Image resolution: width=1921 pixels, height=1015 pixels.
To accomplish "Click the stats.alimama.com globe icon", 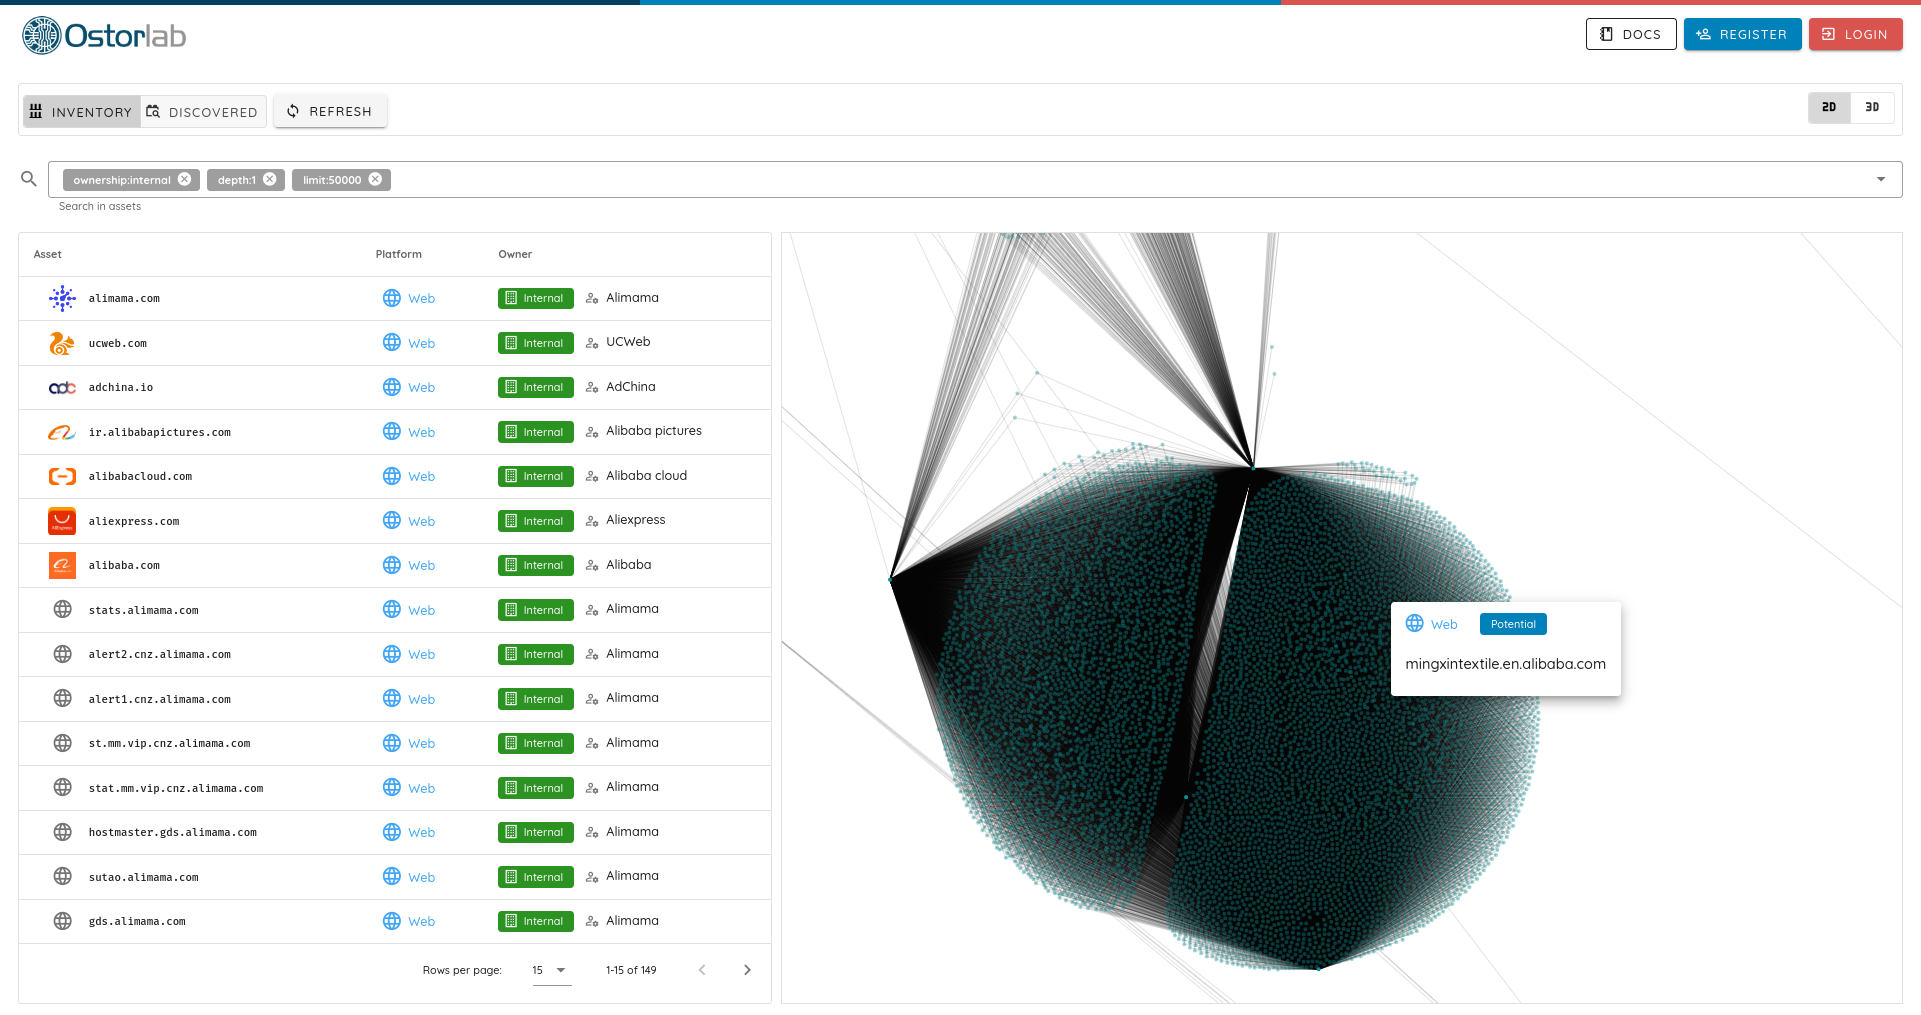I will [x=62, y=609].
